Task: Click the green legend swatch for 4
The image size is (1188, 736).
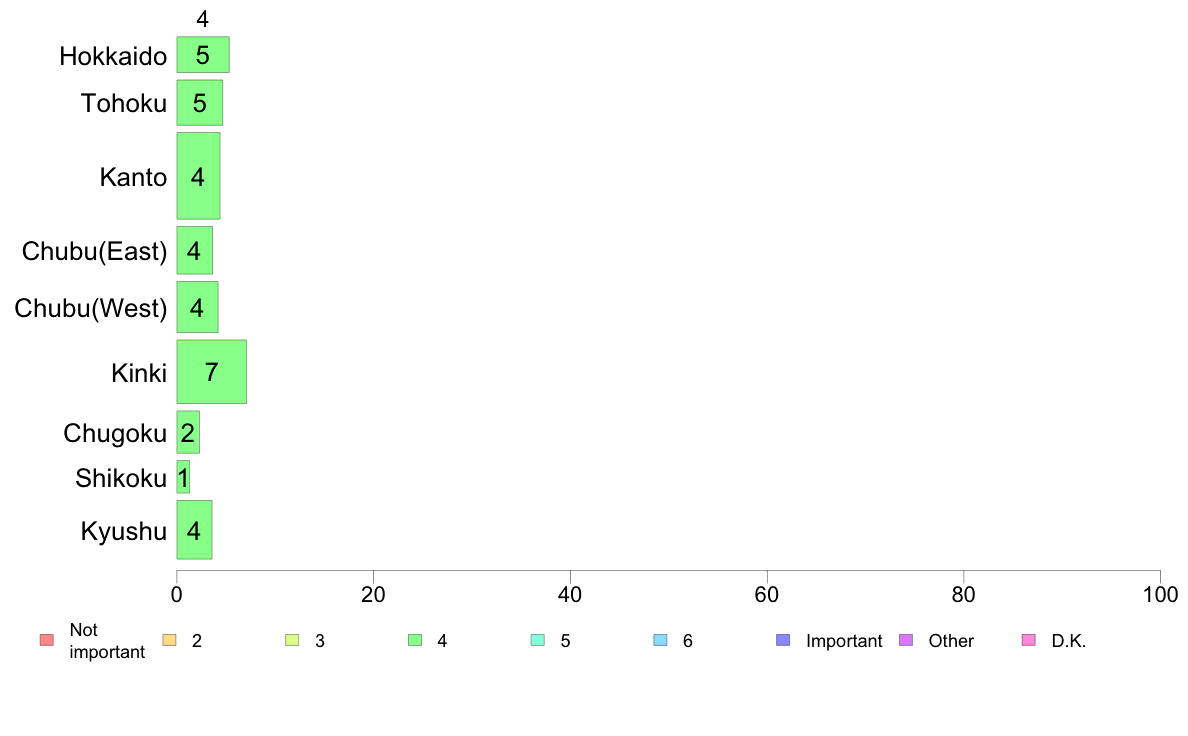Action: pyautogui.click(x=415, y=640)
